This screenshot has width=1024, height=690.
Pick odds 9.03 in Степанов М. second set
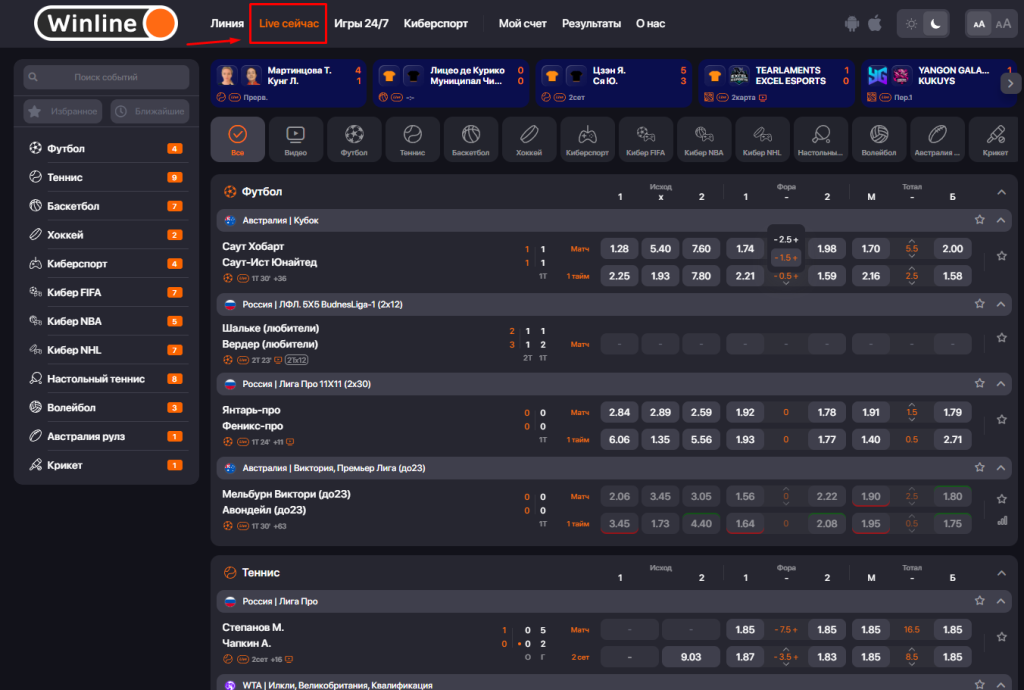click(691, 657)
